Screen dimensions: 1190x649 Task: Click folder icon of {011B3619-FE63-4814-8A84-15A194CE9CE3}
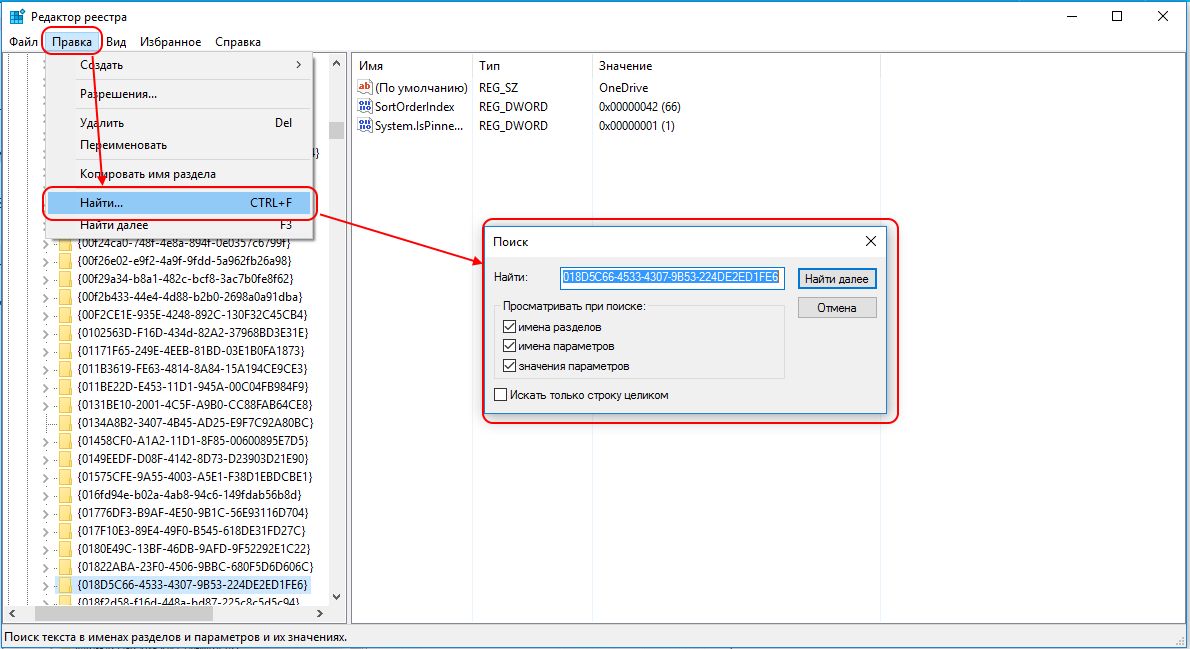coord(65,369)
